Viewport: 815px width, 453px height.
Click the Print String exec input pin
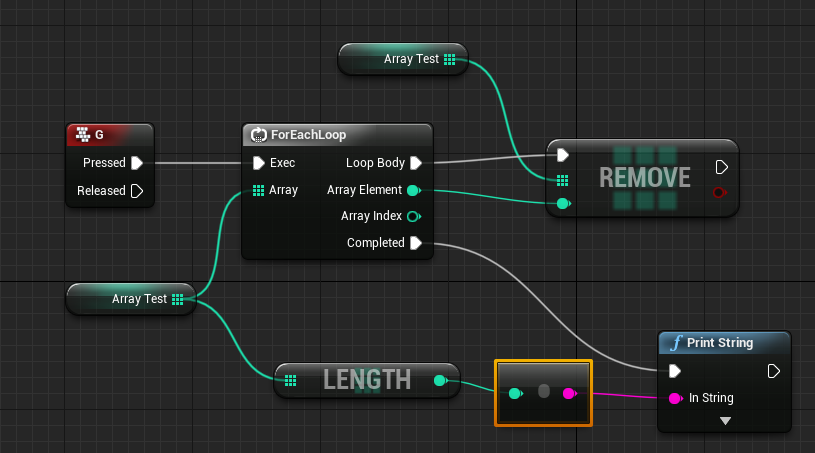[x=675, y=371]
